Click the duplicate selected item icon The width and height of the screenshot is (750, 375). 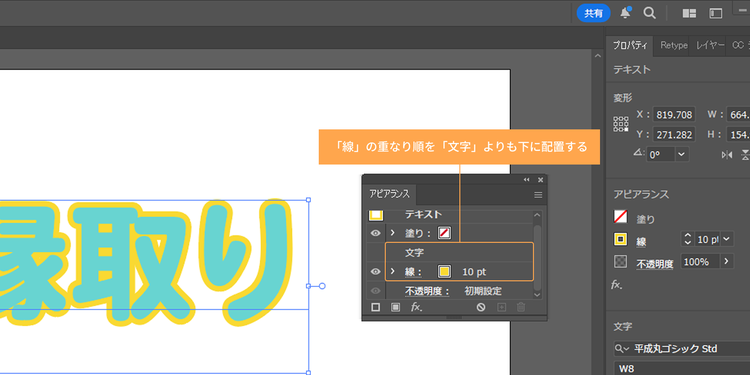[x=501, y=307]
